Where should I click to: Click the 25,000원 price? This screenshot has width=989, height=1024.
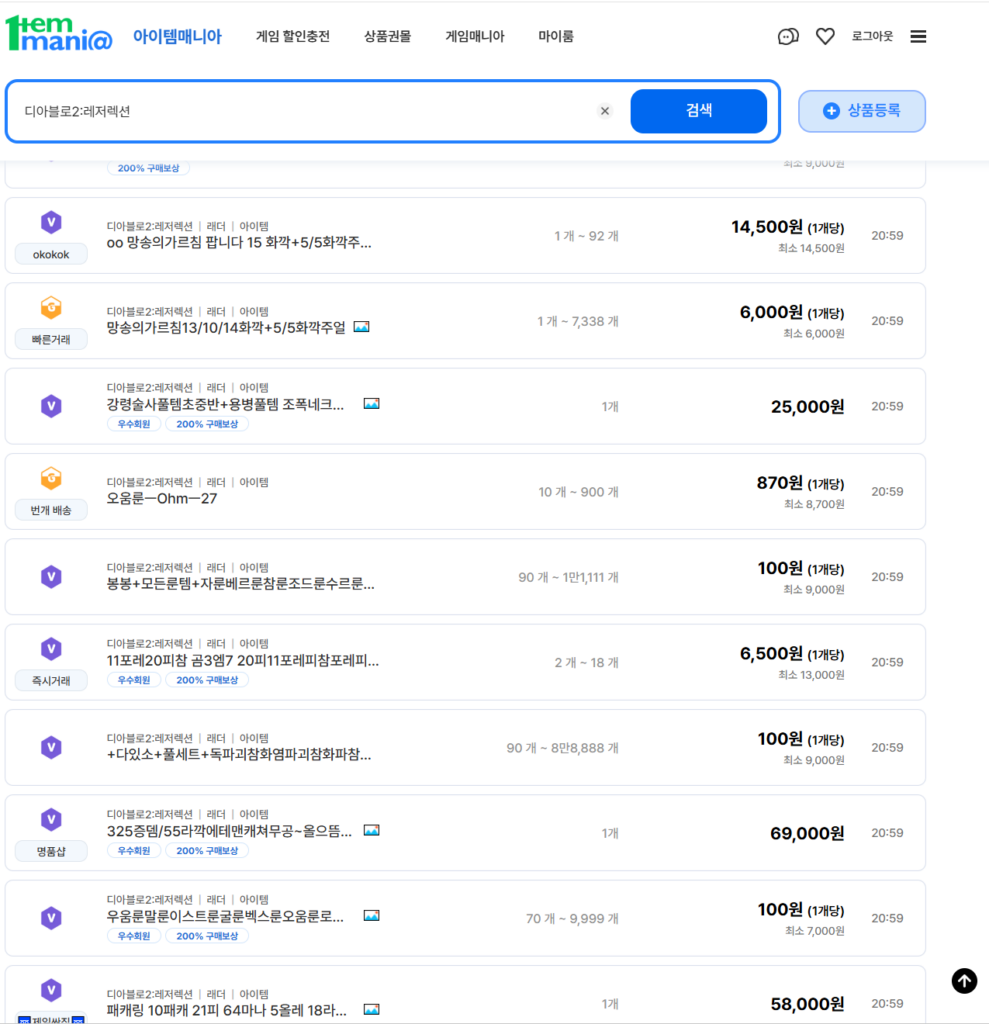click(807, 406)
